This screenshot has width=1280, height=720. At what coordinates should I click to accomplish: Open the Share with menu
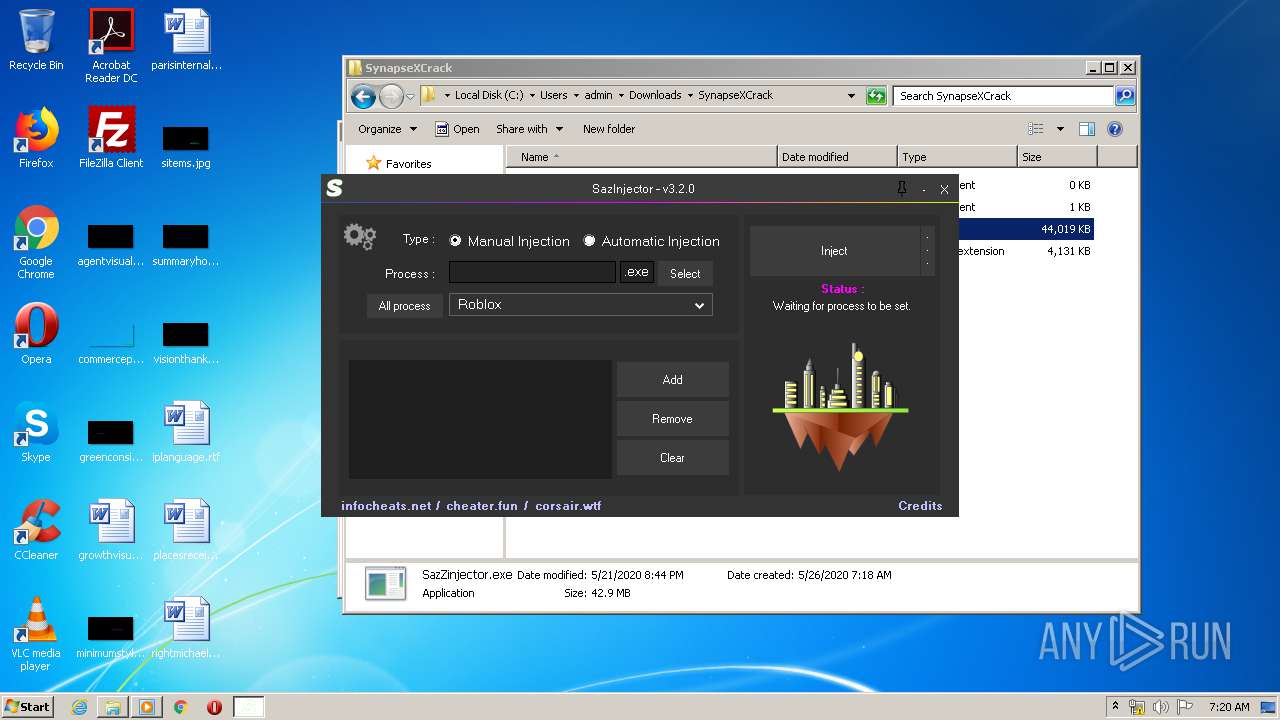pyautogui.click(x=529, y=129)
